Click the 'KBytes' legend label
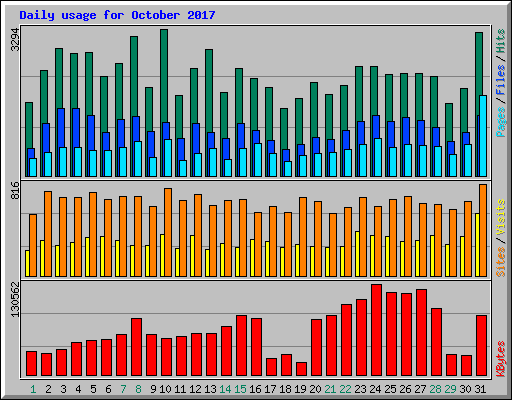 click(501, 359)
